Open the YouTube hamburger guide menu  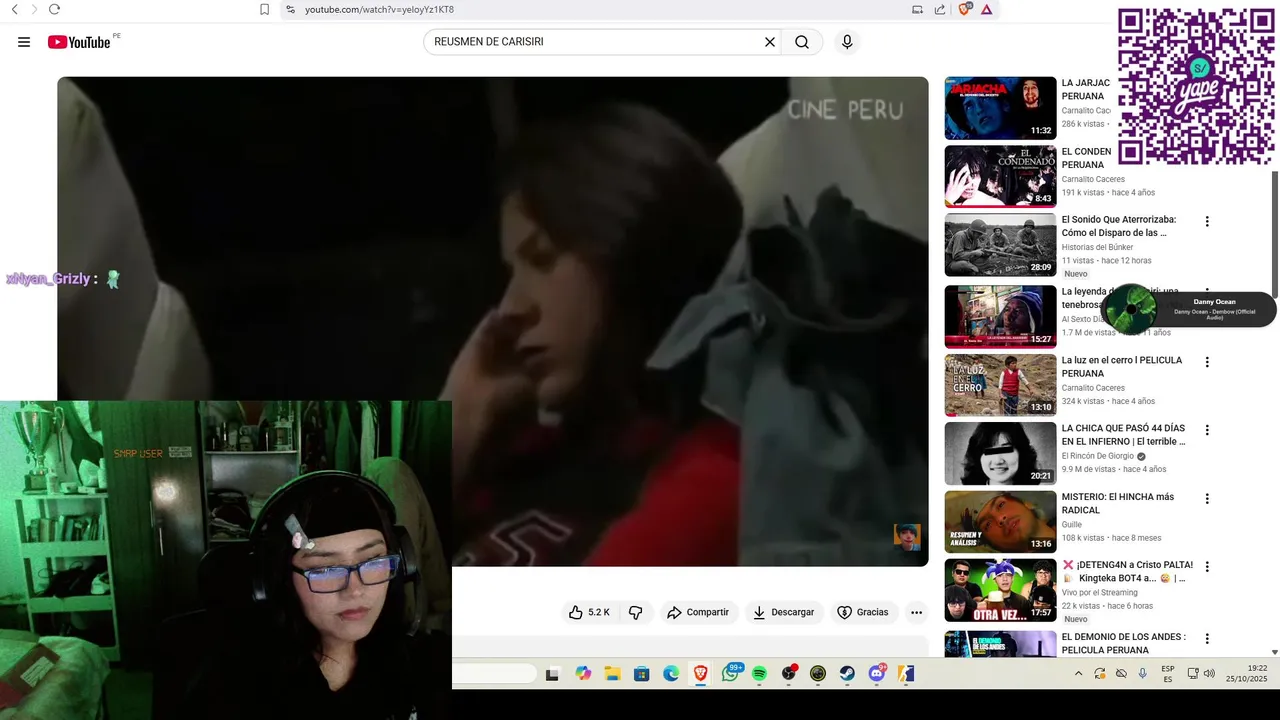click(24, 42)
